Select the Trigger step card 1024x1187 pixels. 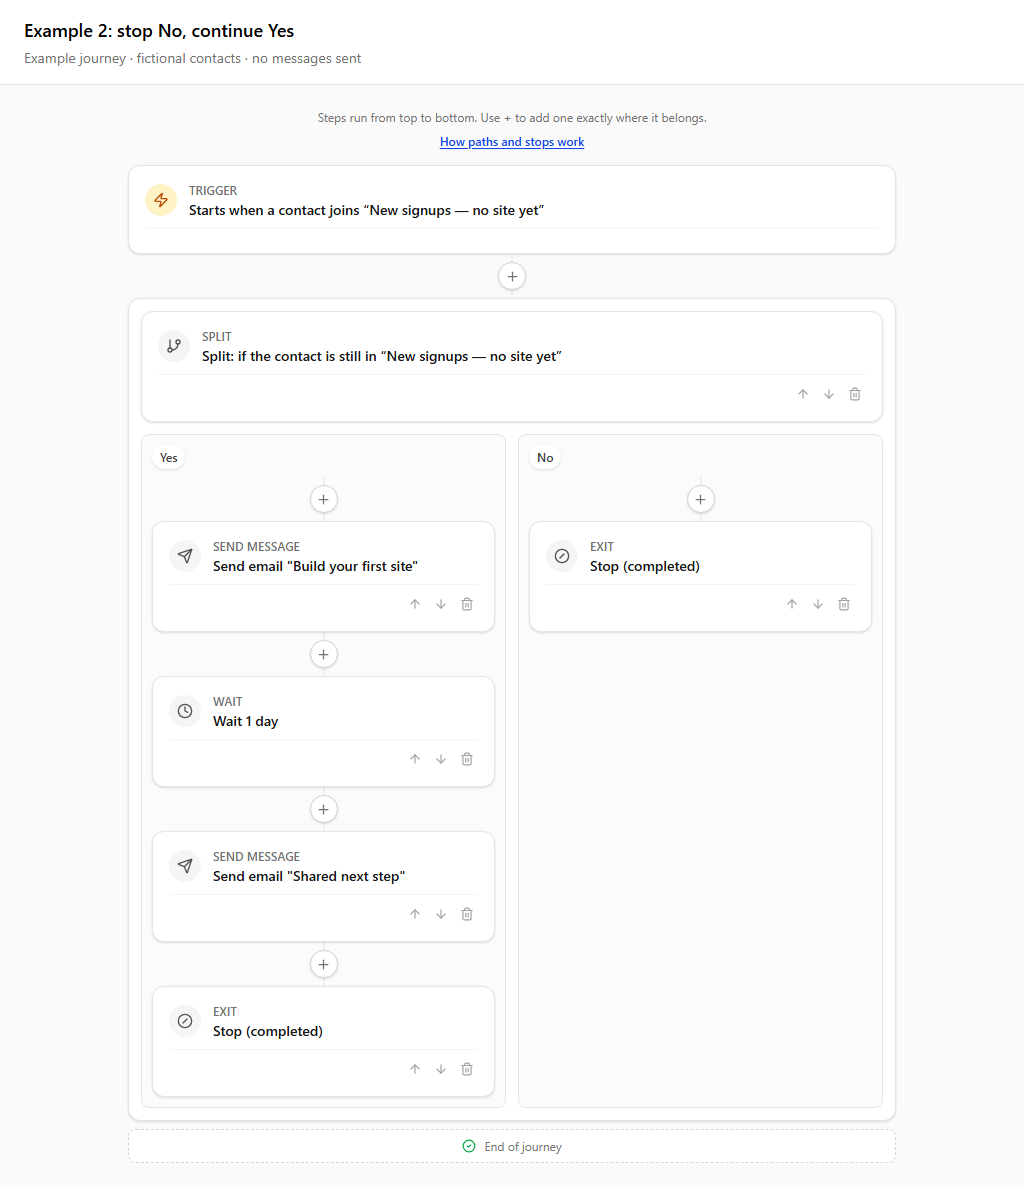(512, 210)
